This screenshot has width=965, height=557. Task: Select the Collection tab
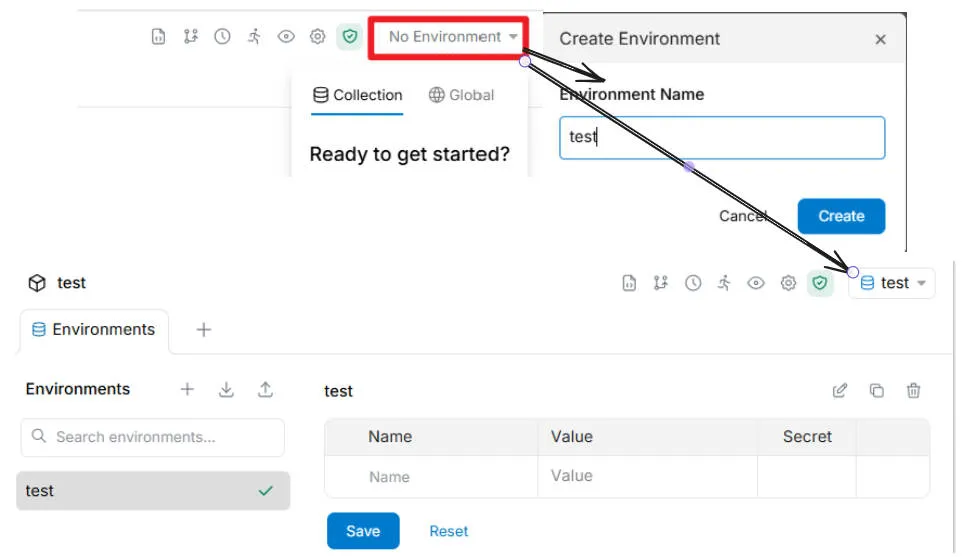coord(357,95)
